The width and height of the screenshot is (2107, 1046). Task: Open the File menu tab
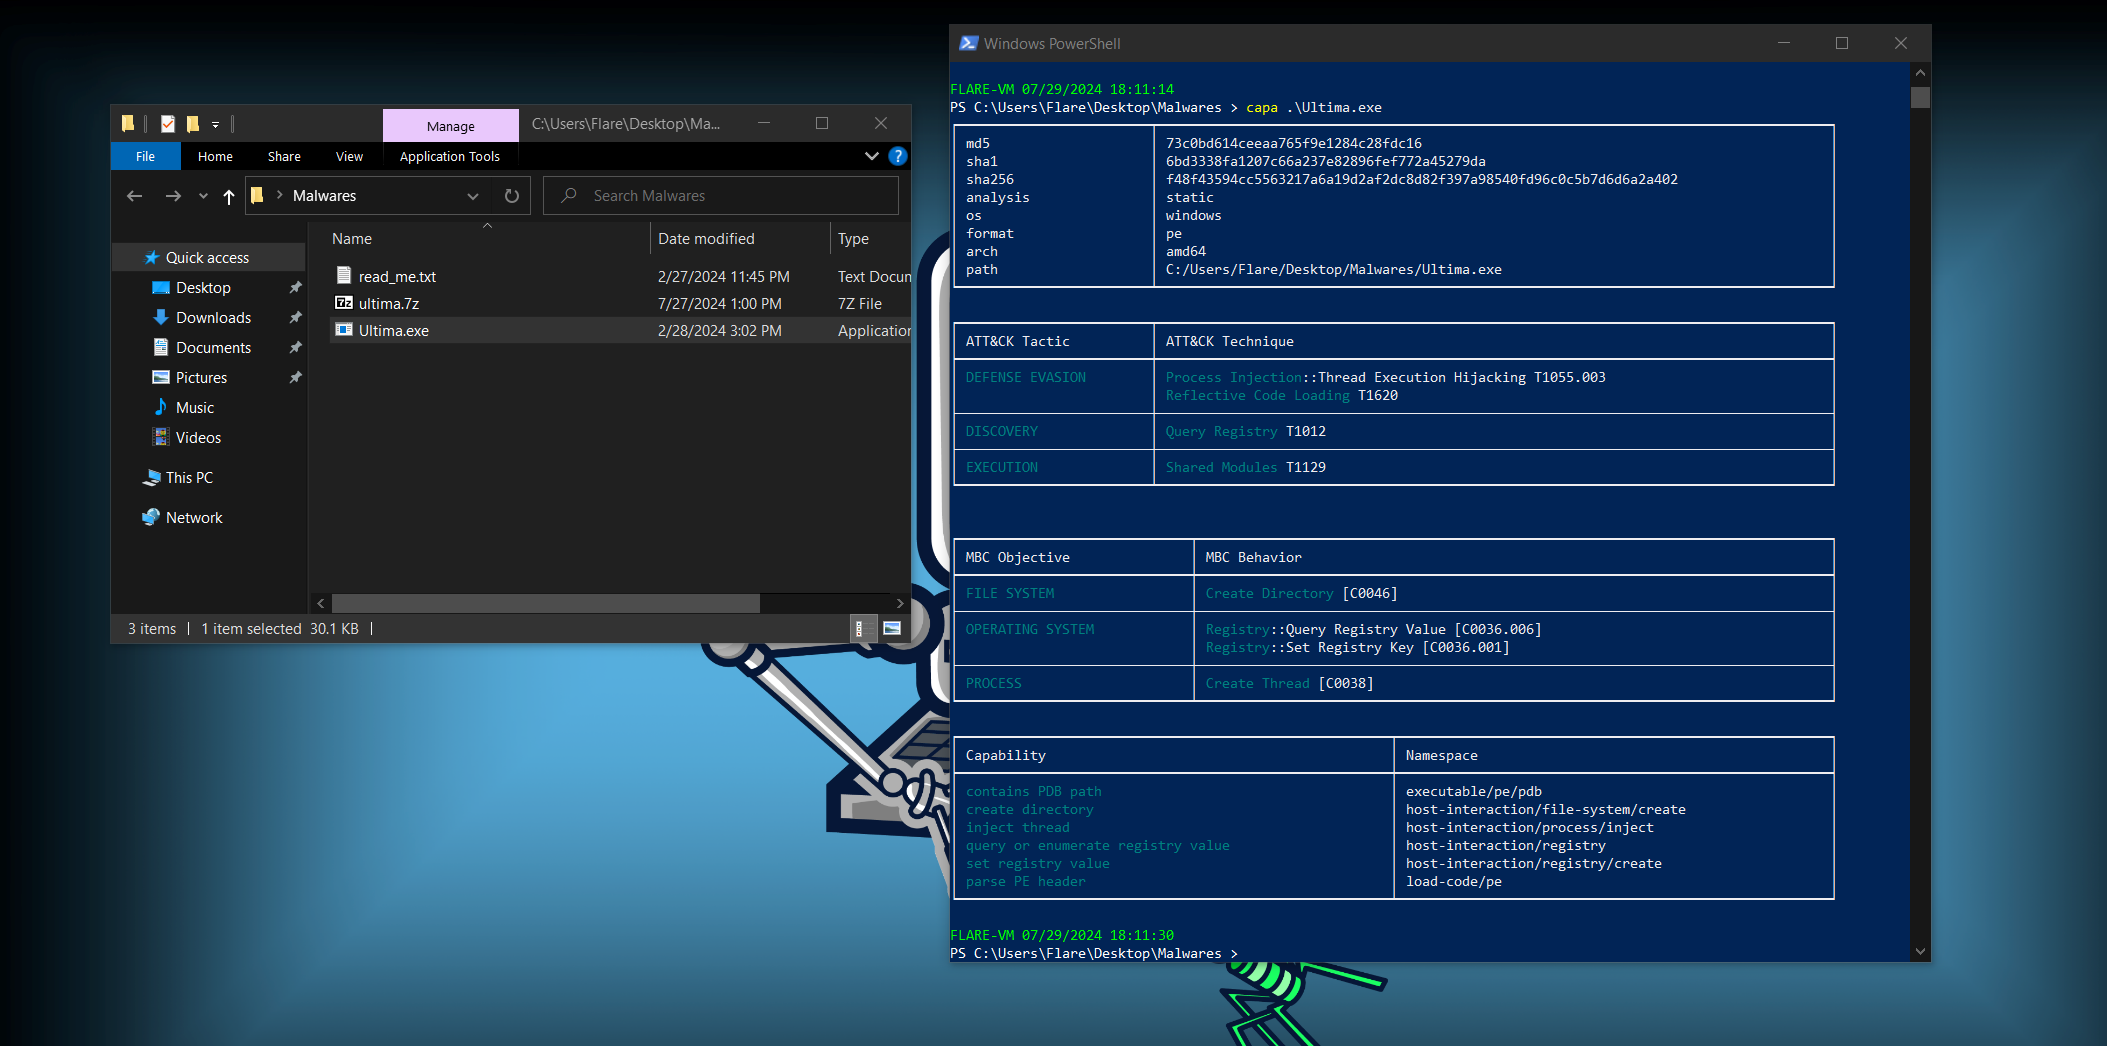tap(146, 156)
